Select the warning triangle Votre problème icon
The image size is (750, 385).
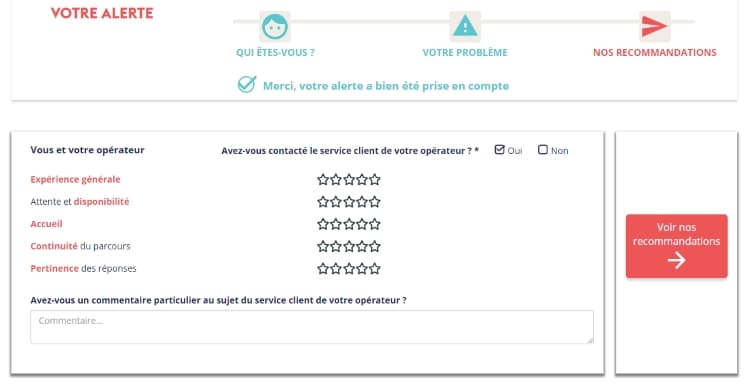point(465,26)
